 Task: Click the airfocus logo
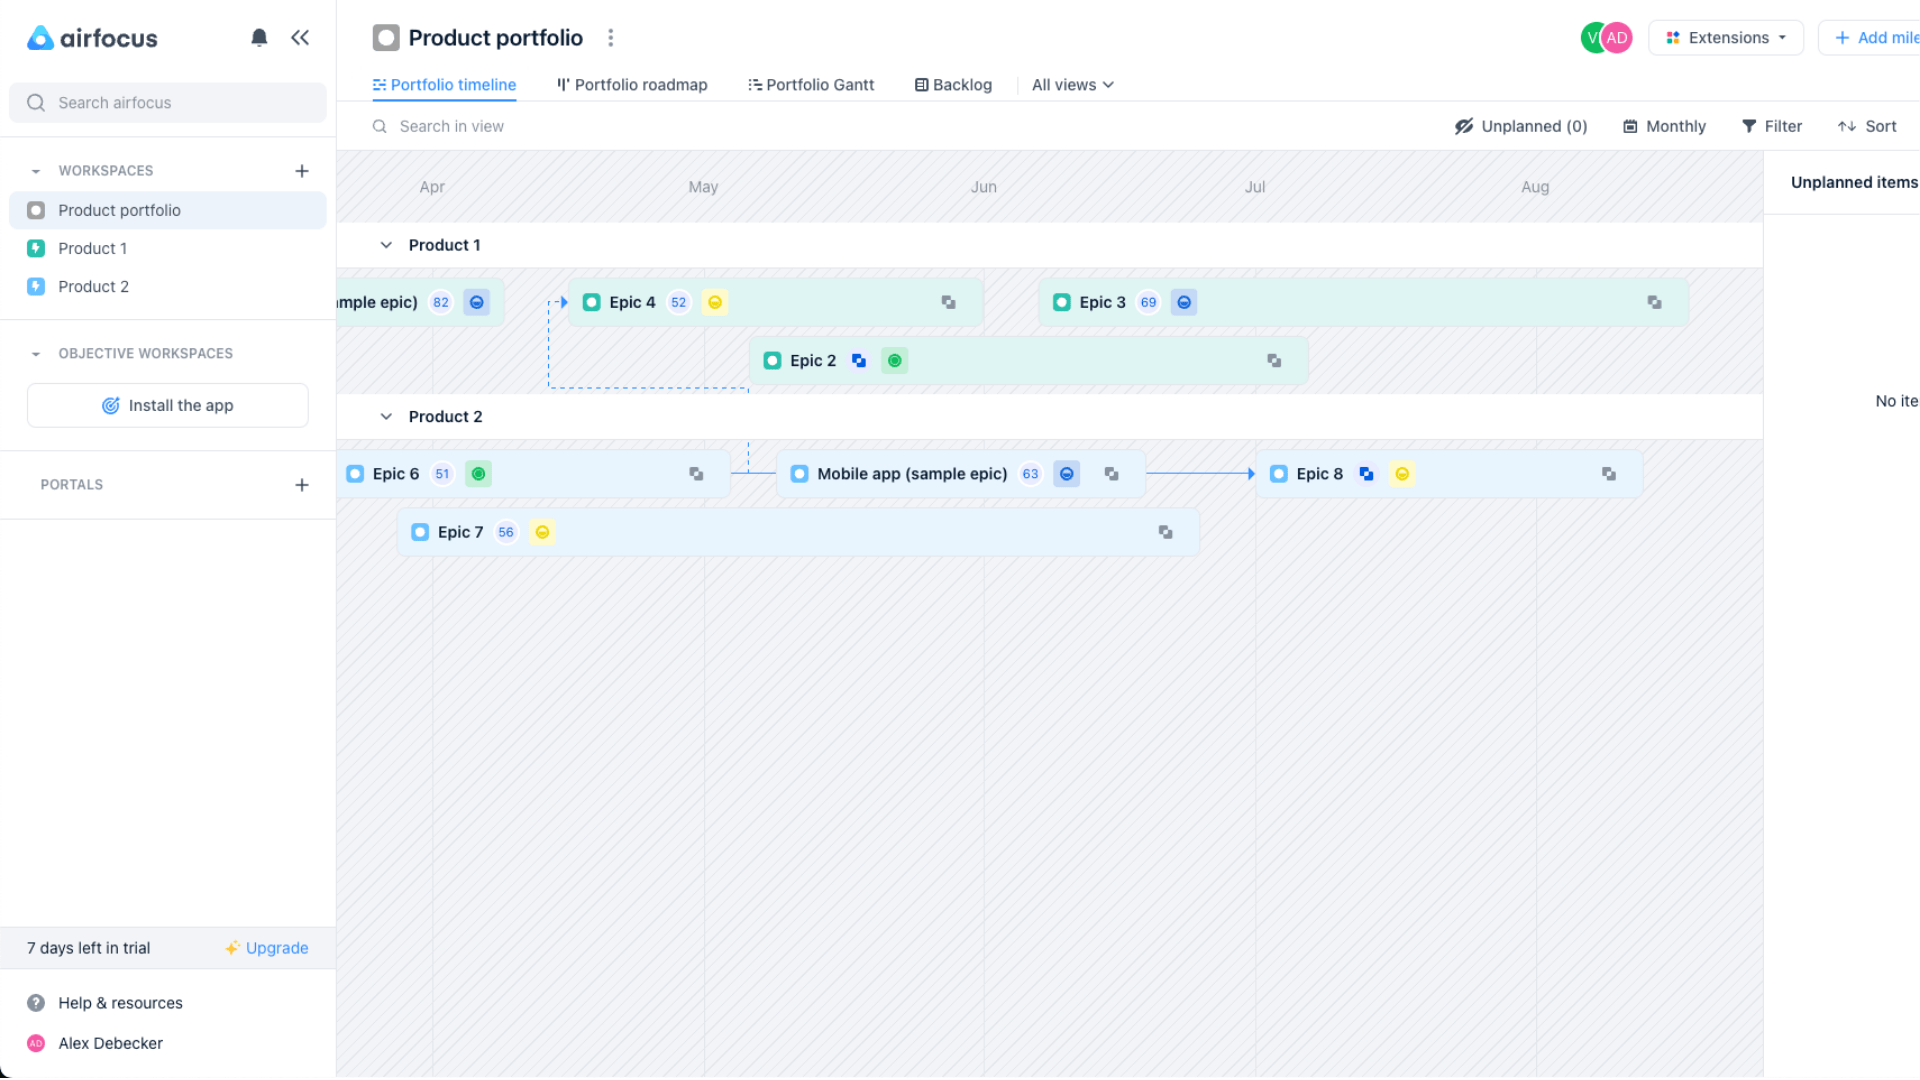92,38
